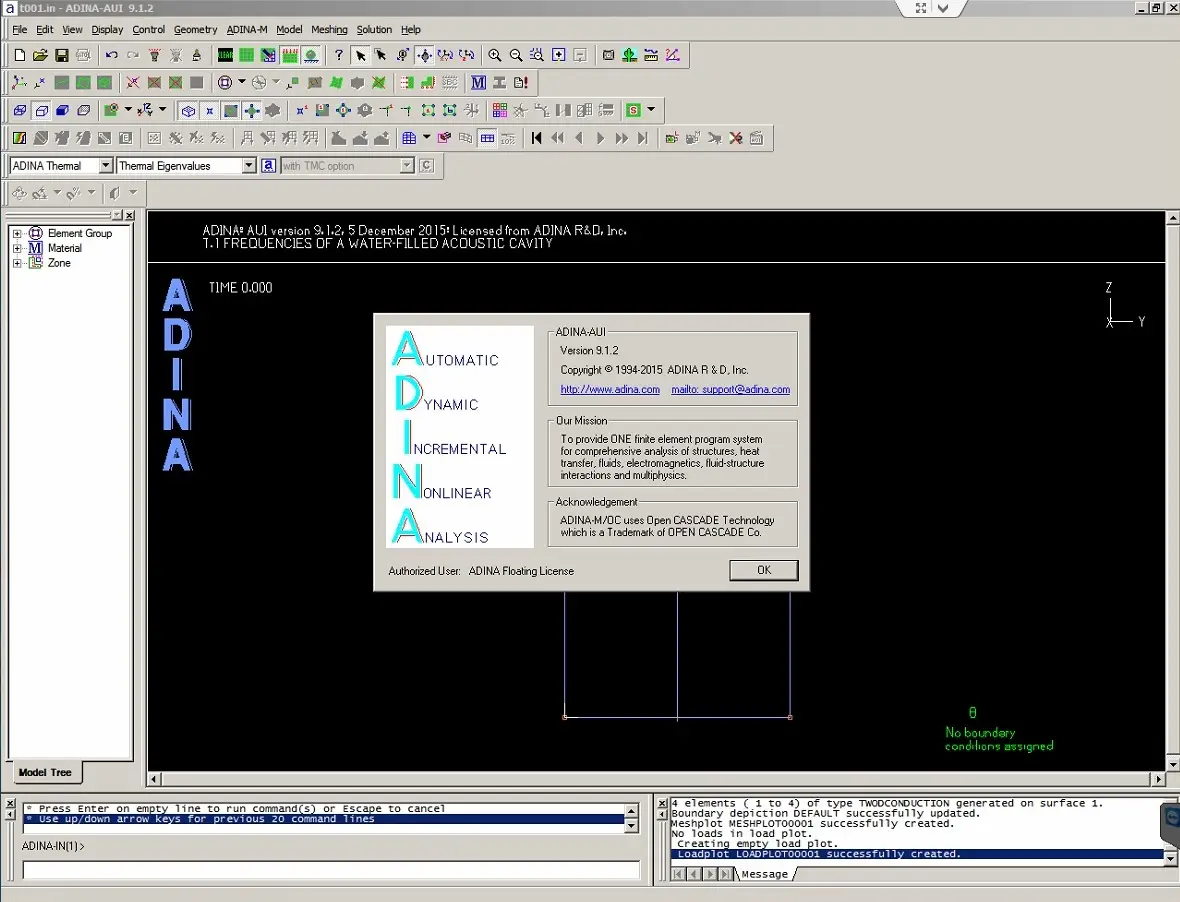Viewport: 1180px width, 902px height.
Task: Toggle geometry cube display button
Action: click(188, 111)
